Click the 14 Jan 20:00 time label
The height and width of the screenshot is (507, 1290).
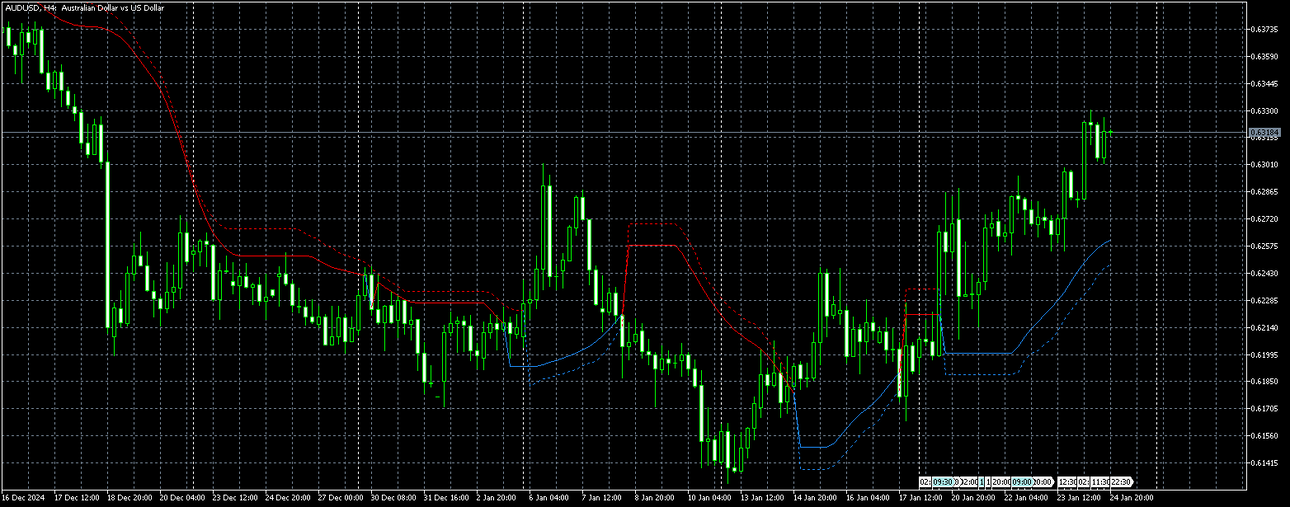814,497
